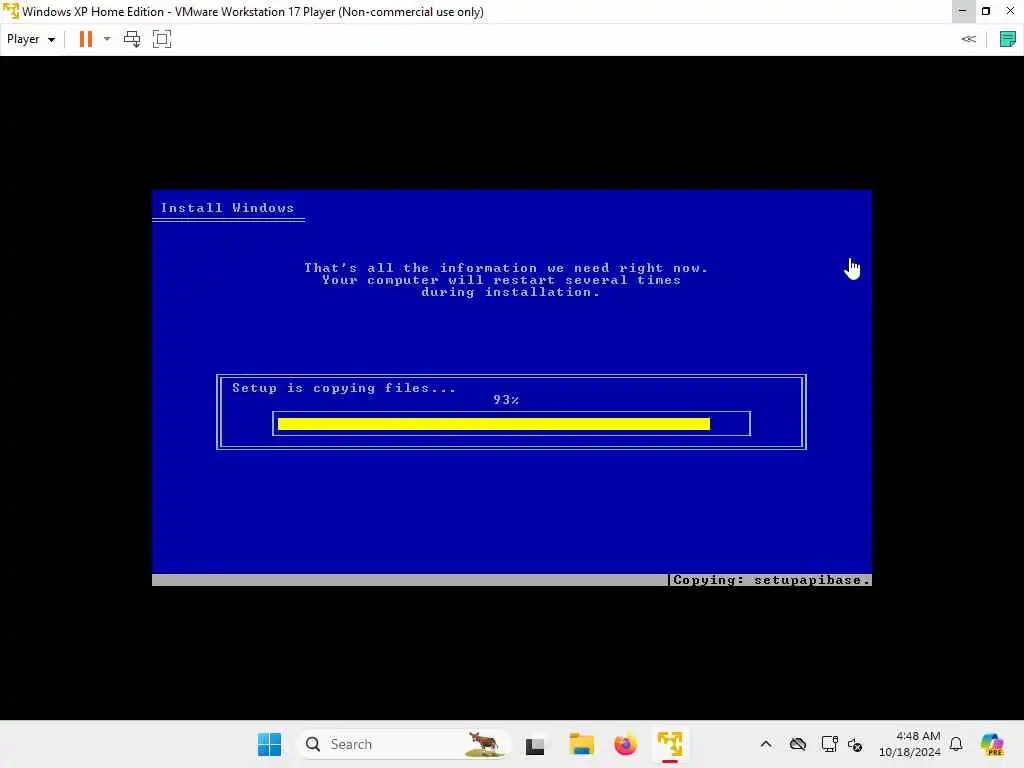Click the 93% progress value
The height and width of the screenshot is (768, 1024).
[506, 400]
